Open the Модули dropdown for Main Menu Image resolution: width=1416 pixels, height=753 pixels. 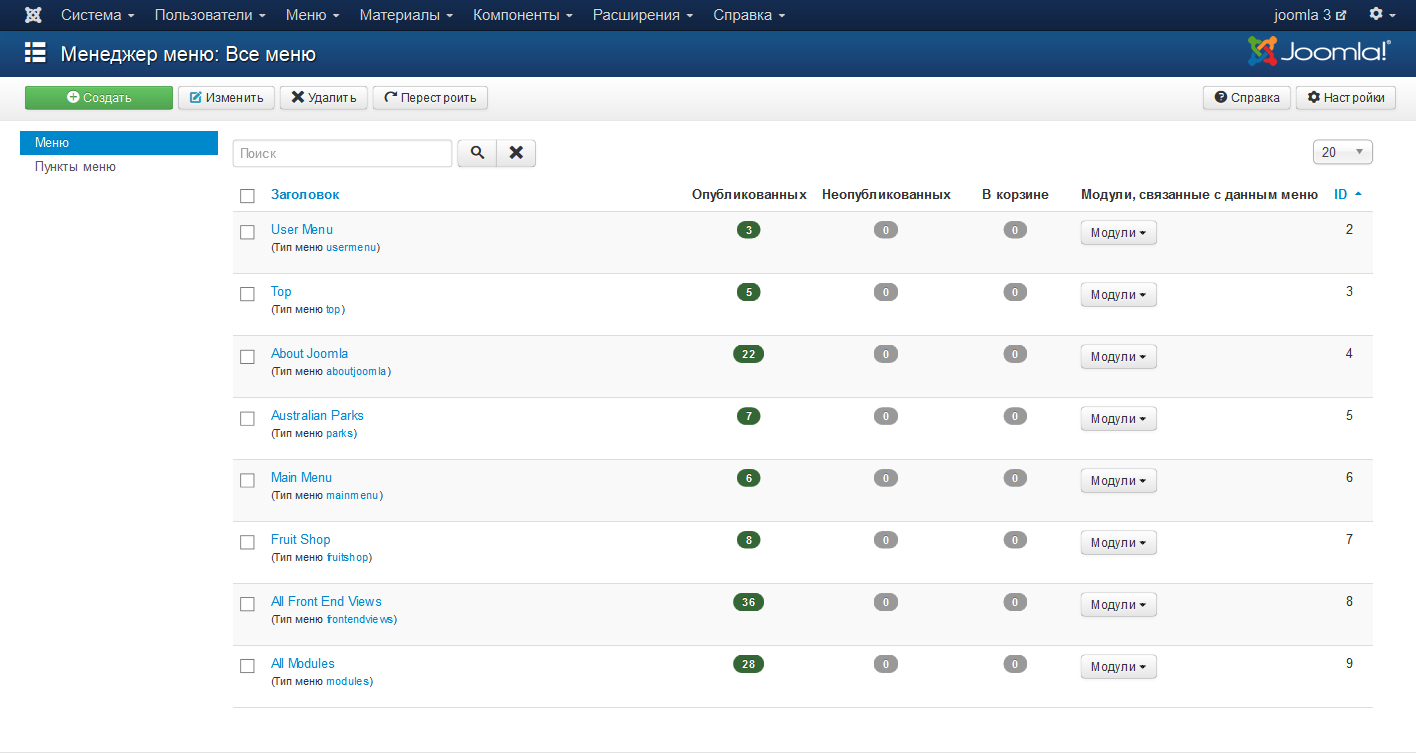pos(1118,481)
